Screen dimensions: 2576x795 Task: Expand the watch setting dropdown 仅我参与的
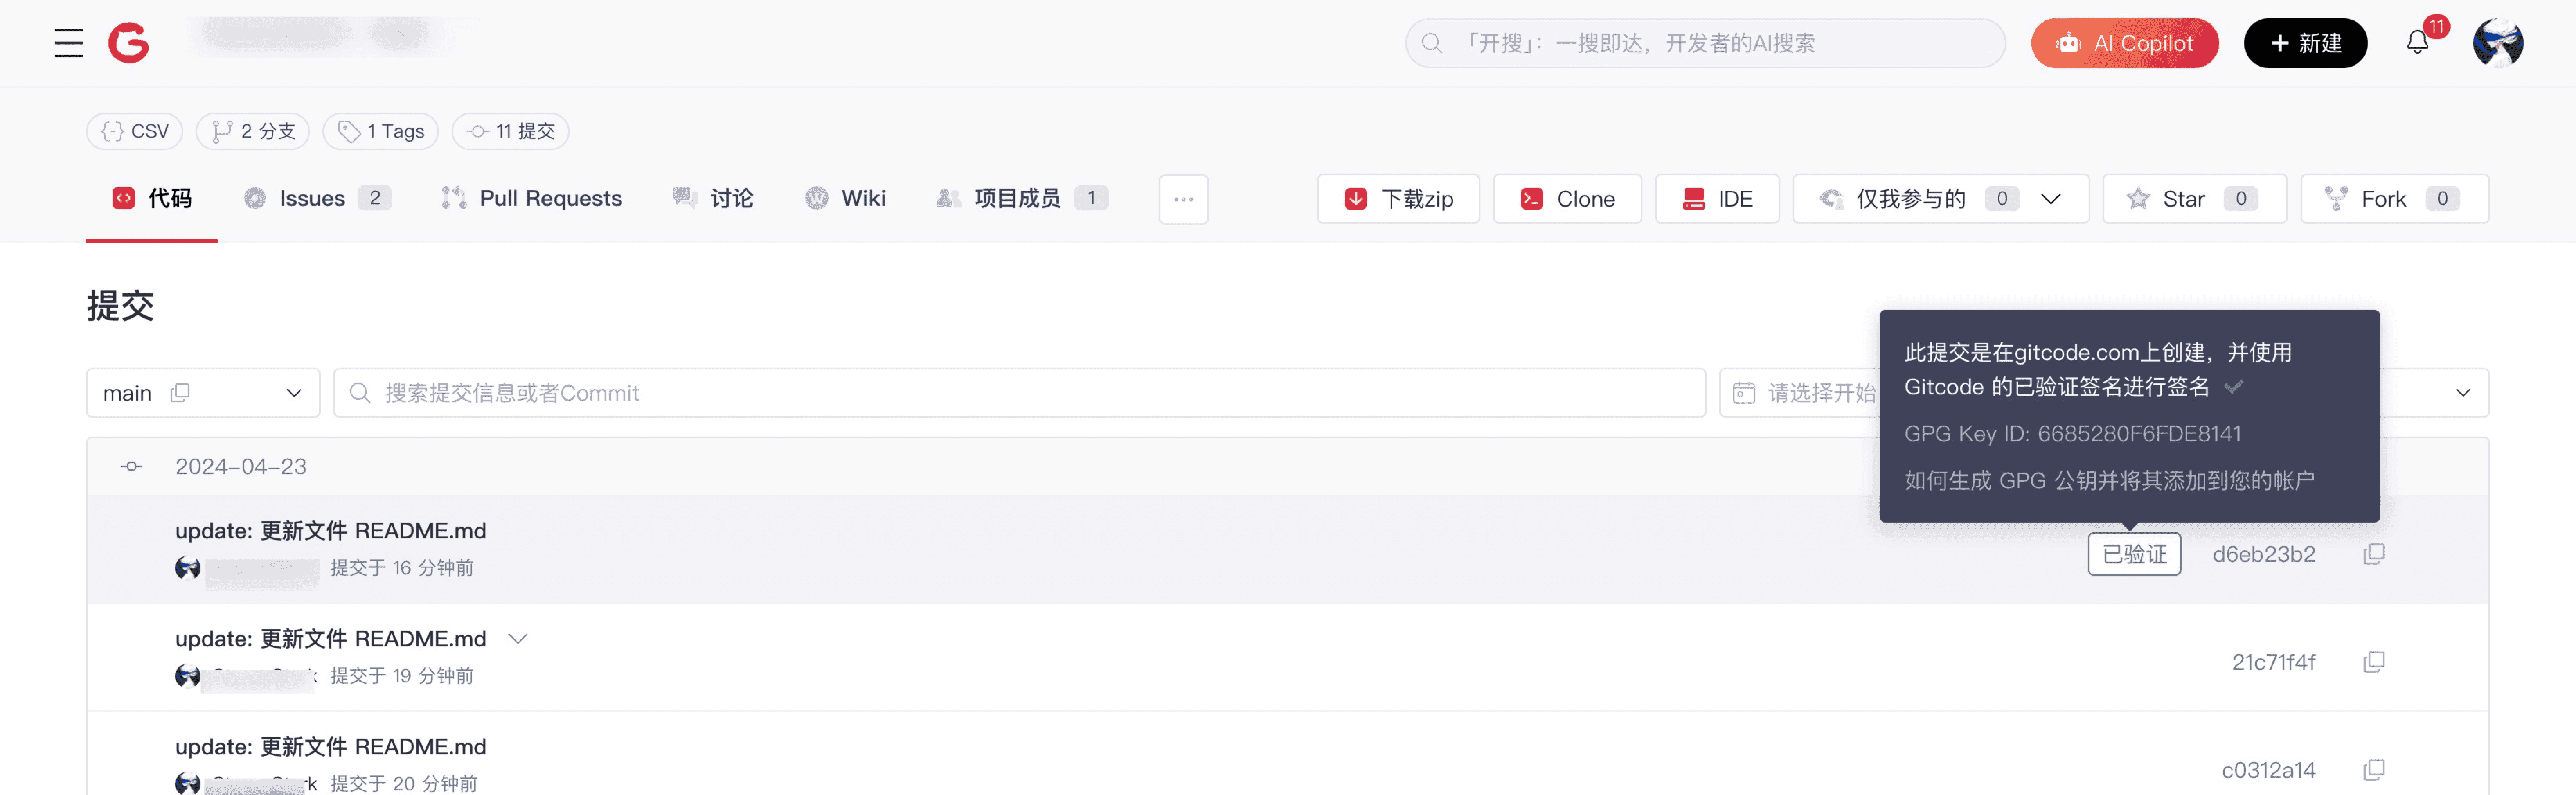point(2050,199)
